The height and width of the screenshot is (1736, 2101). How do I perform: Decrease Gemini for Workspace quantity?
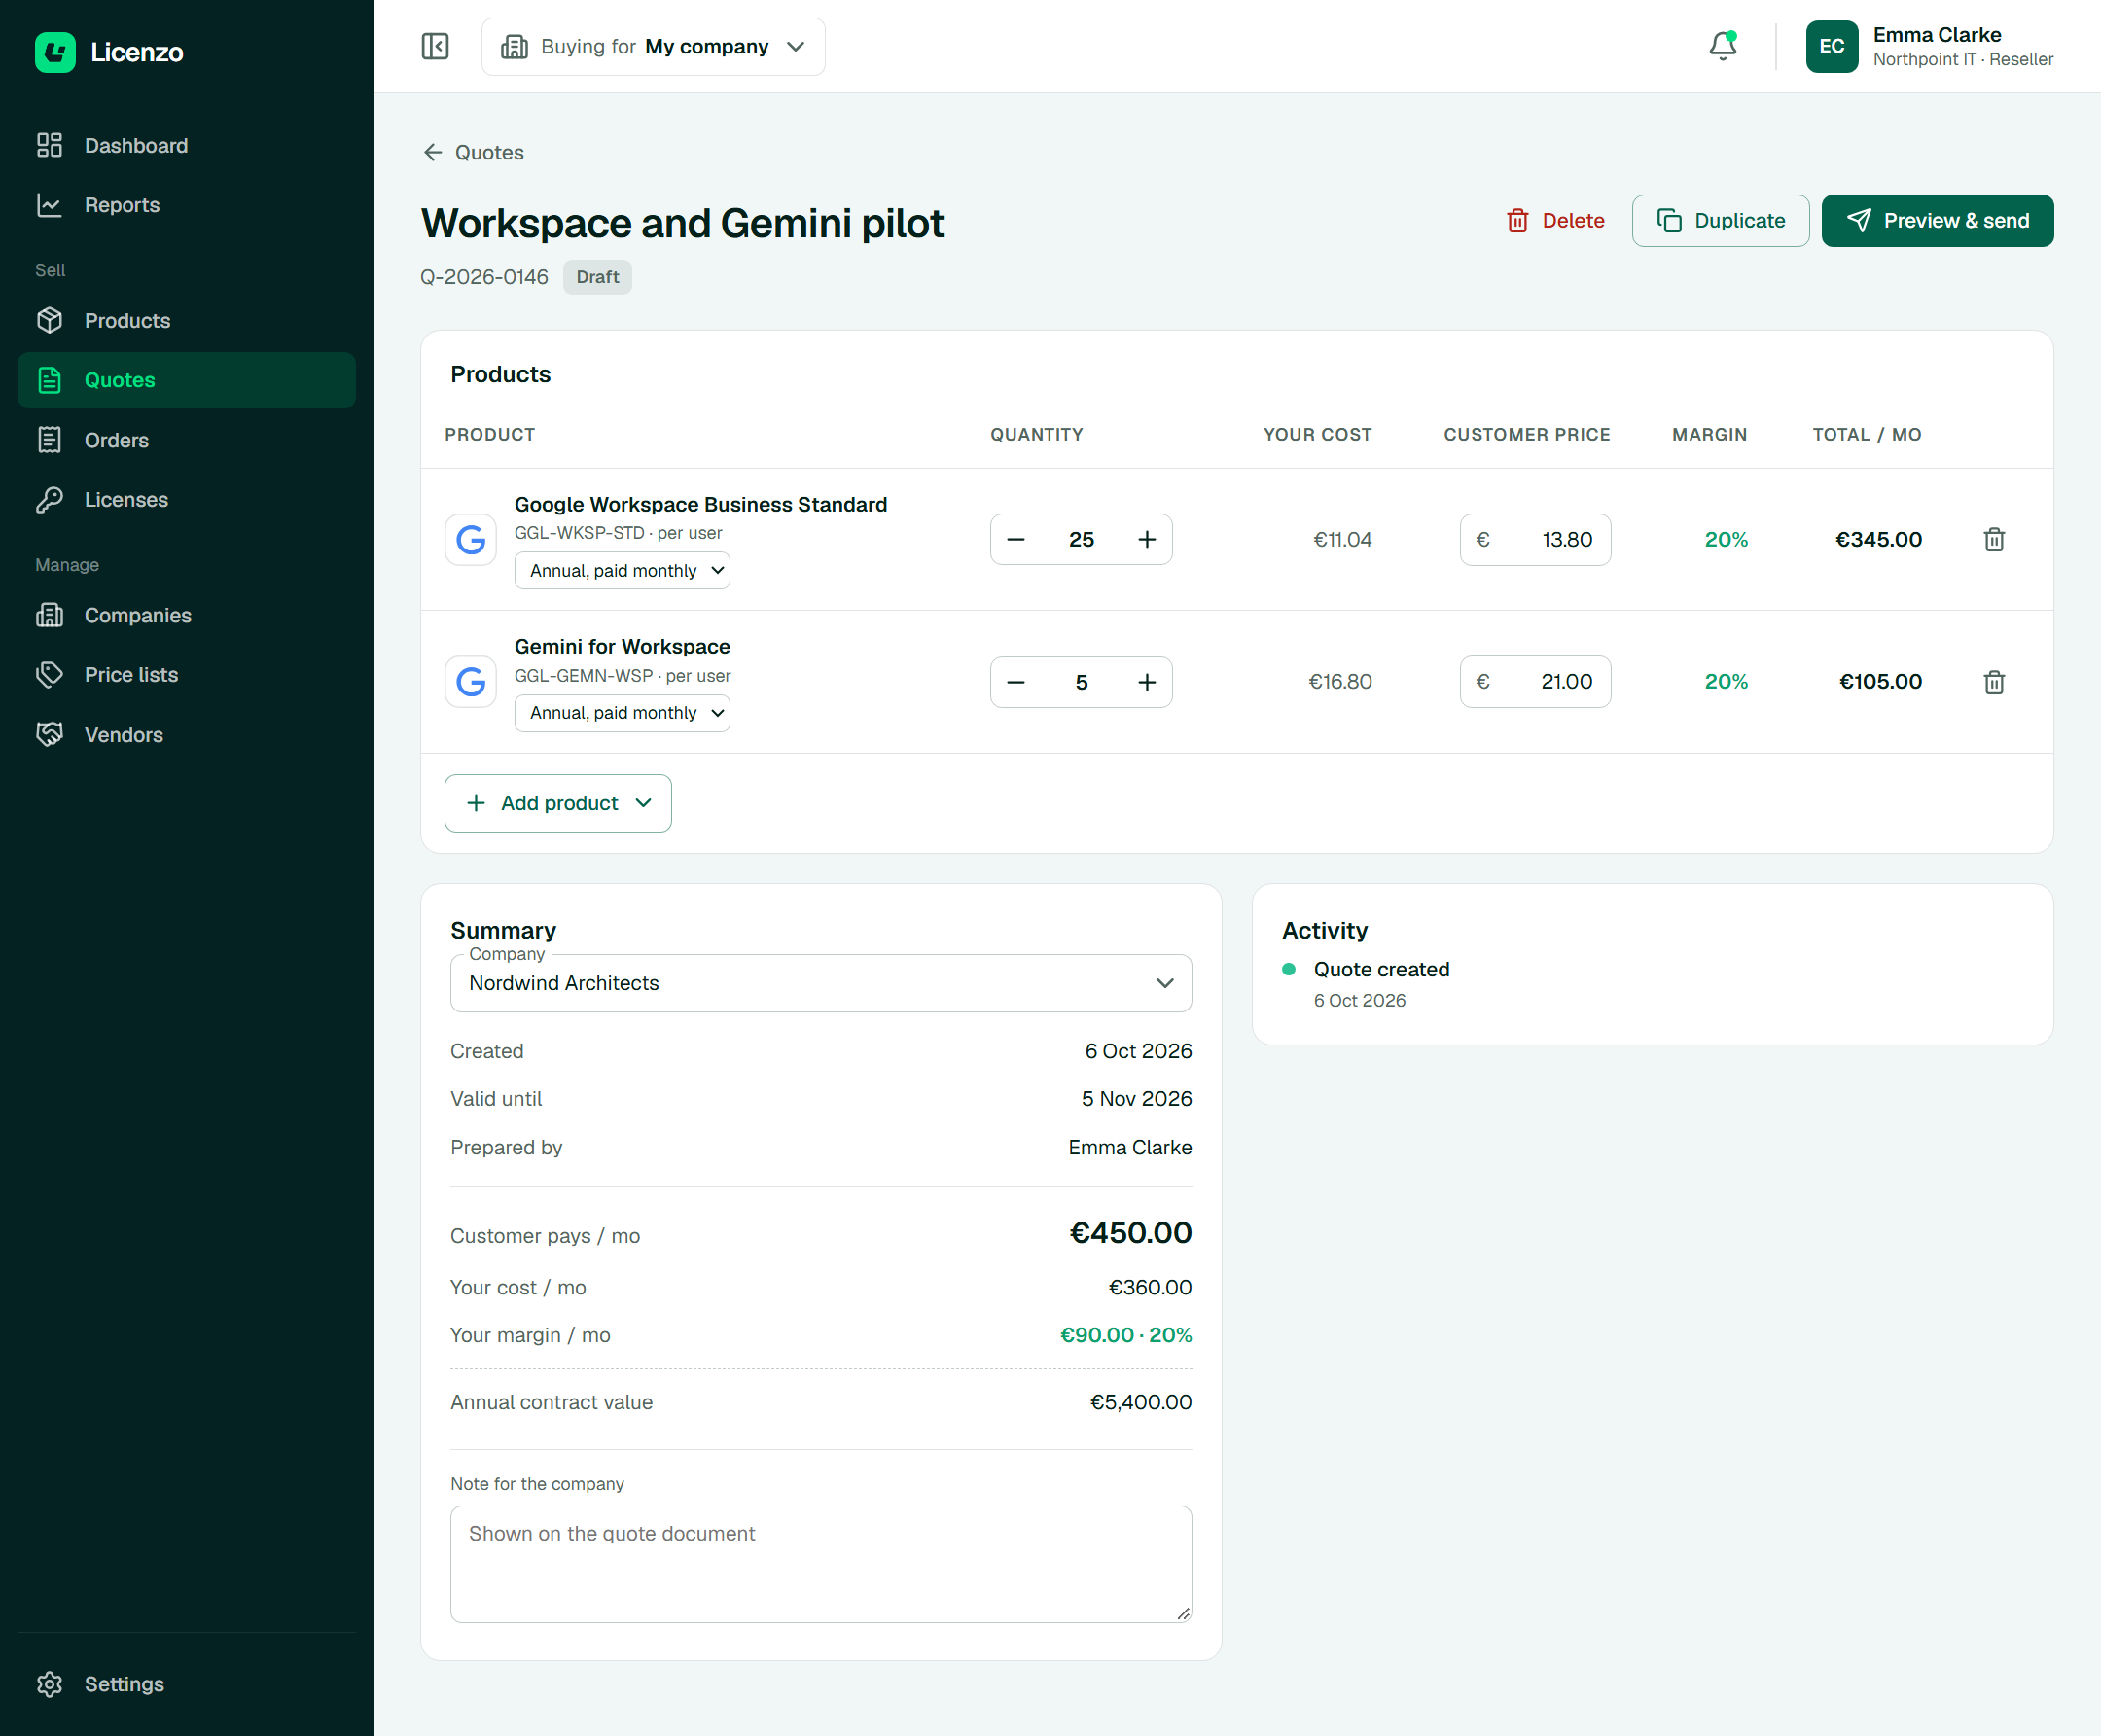point(1015,682)
